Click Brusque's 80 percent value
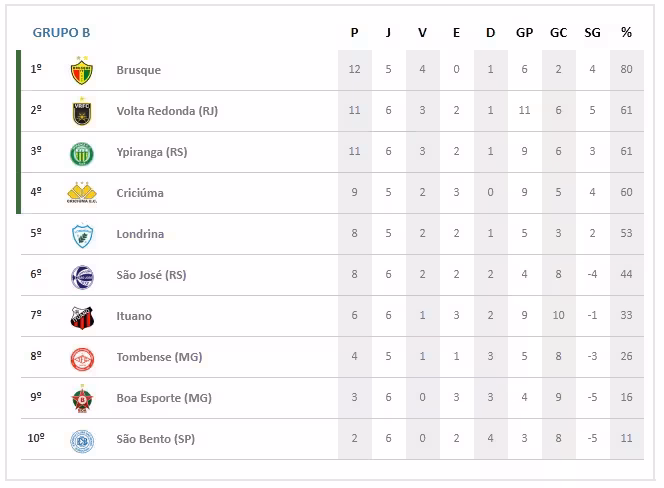The image size is (664, 488). click(626, 70)
